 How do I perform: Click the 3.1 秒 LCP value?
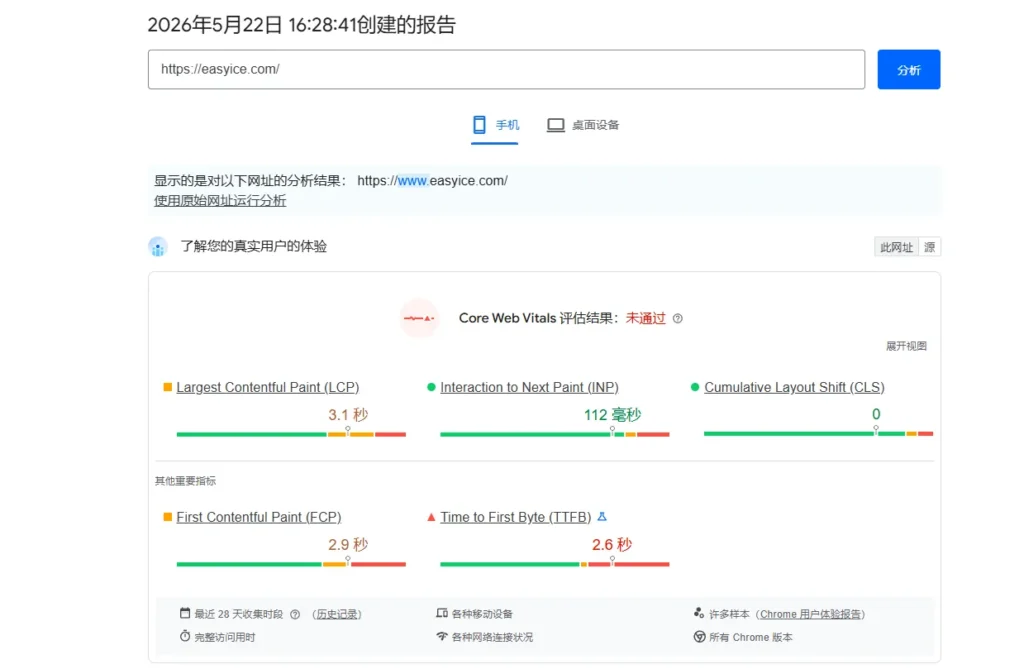(x=348, y=415)
